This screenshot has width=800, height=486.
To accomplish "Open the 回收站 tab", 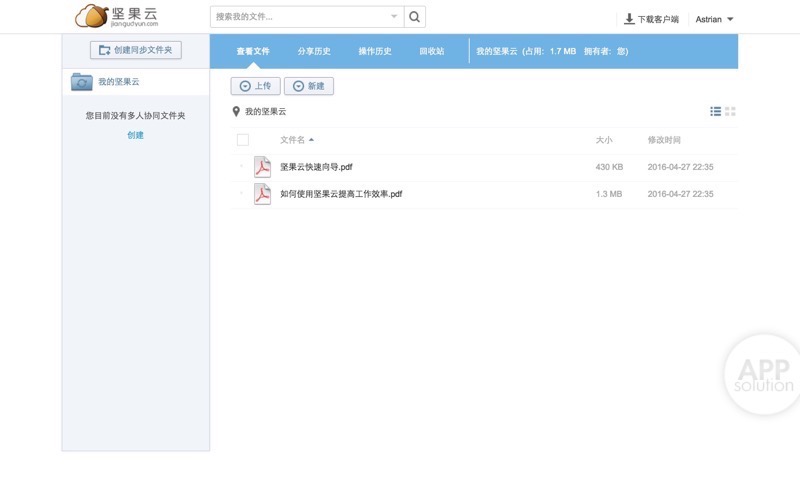I will point(432,51).
